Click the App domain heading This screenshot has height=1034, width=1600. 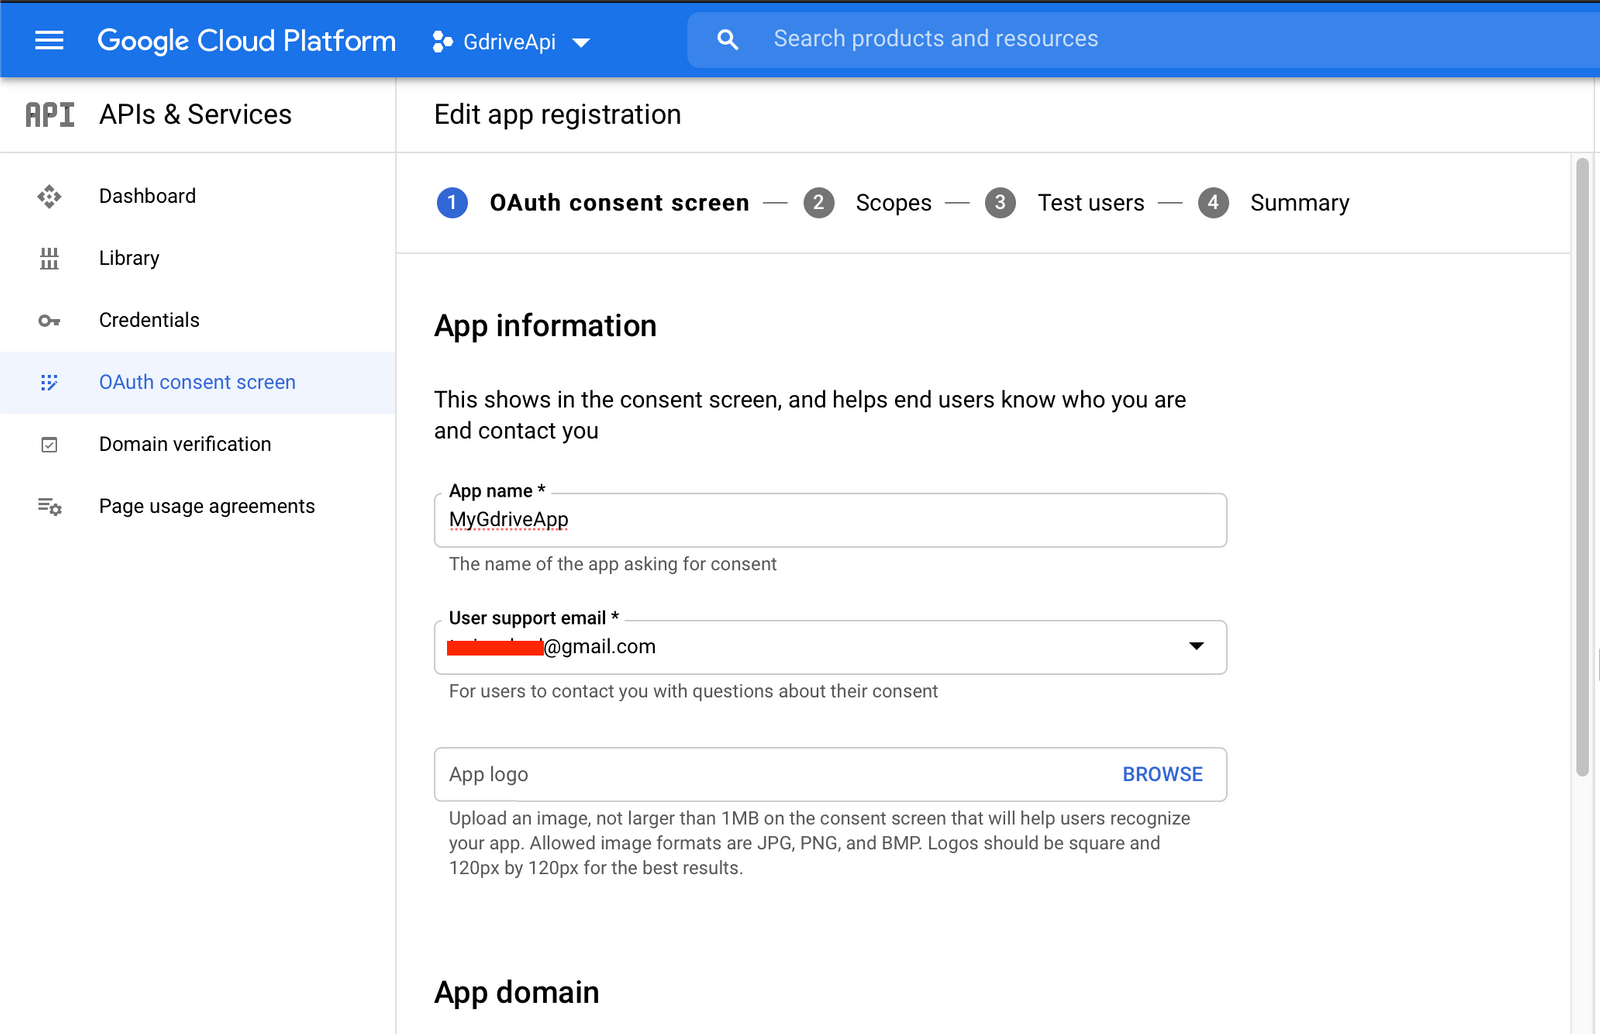point(516,992)
